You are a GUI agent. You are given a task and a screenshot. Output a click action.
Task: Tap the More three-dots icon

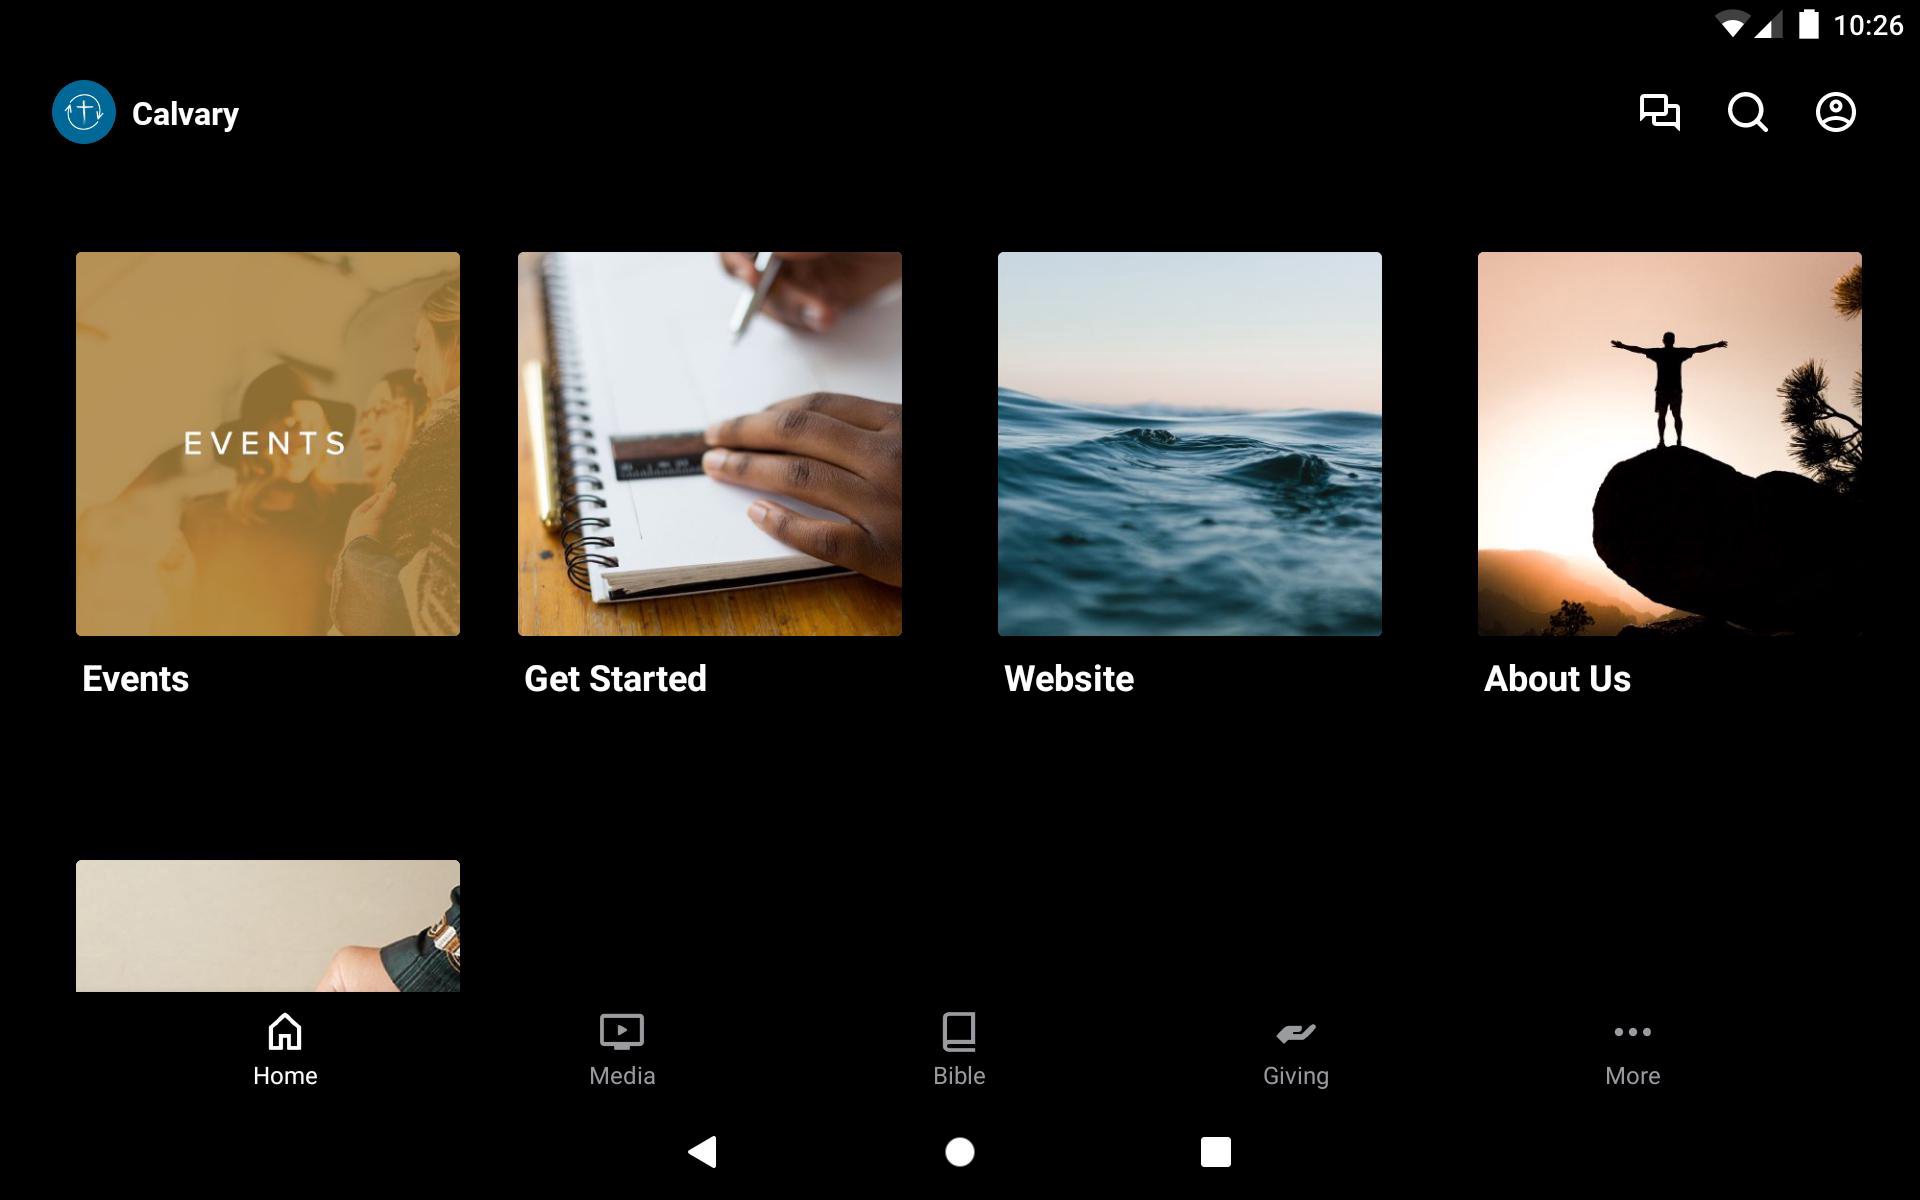[1632, 1032]
